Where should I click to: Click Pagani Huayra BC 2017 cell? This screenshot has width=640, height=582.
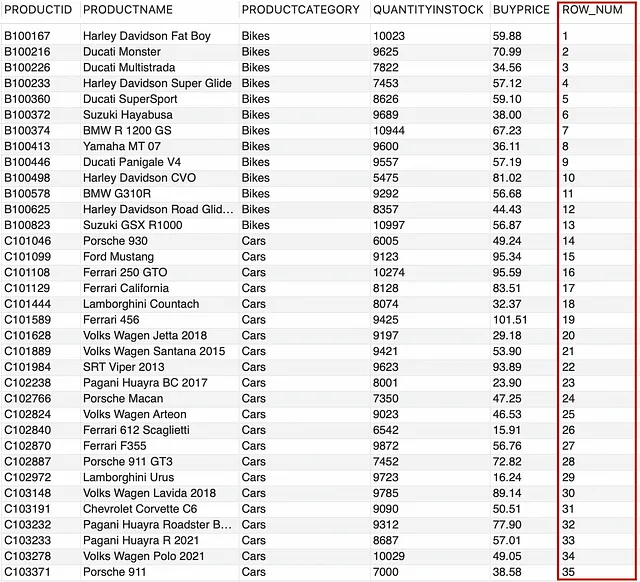click(145, 383)
